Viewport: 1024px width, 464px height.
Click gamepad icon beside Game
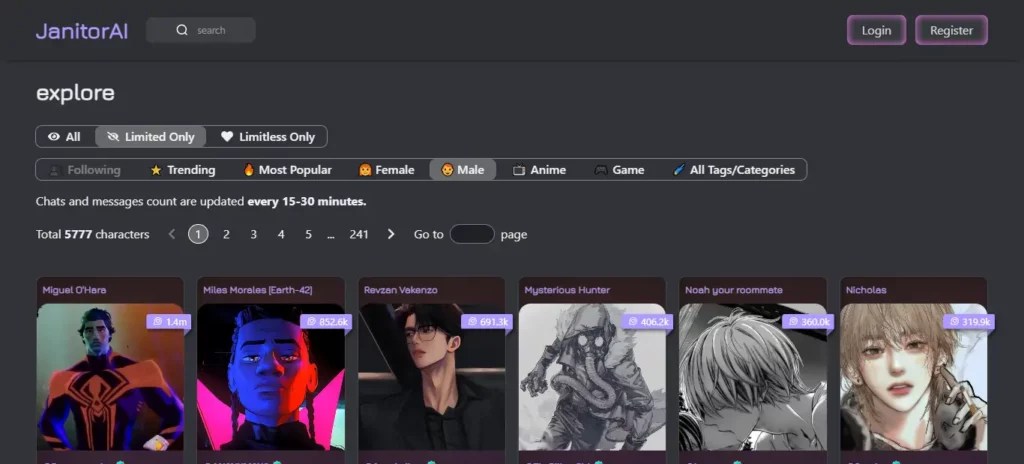[601, 170]
